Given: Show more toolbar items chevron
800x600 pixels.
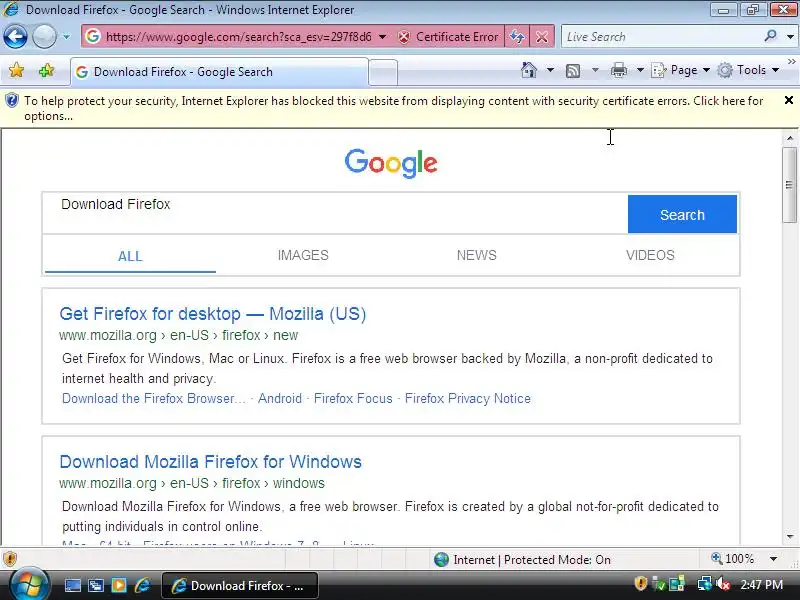Looking at the screenshot, I should click(791, 62).
